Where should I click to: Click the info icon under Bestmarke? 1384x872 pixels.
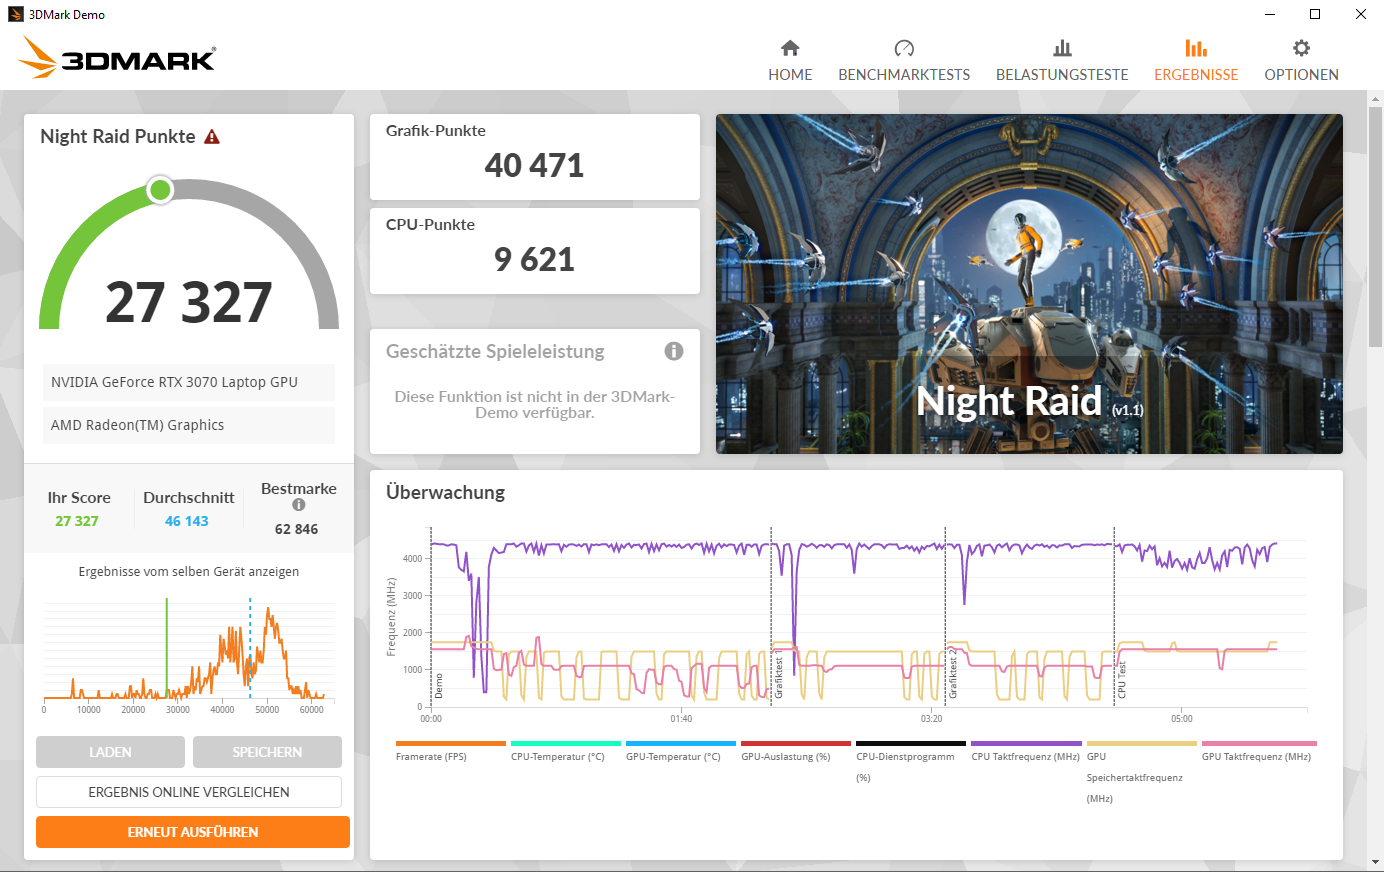coord(298,505)
